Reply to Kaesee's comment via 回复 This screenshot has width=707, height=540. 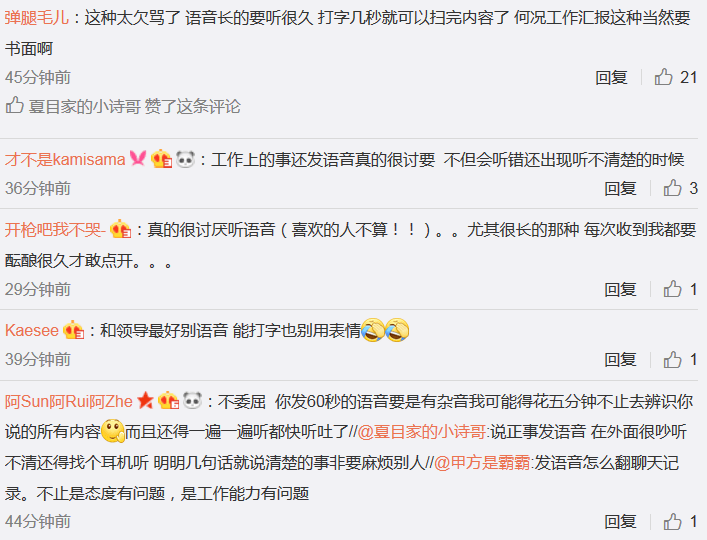[x=620, y=360]
